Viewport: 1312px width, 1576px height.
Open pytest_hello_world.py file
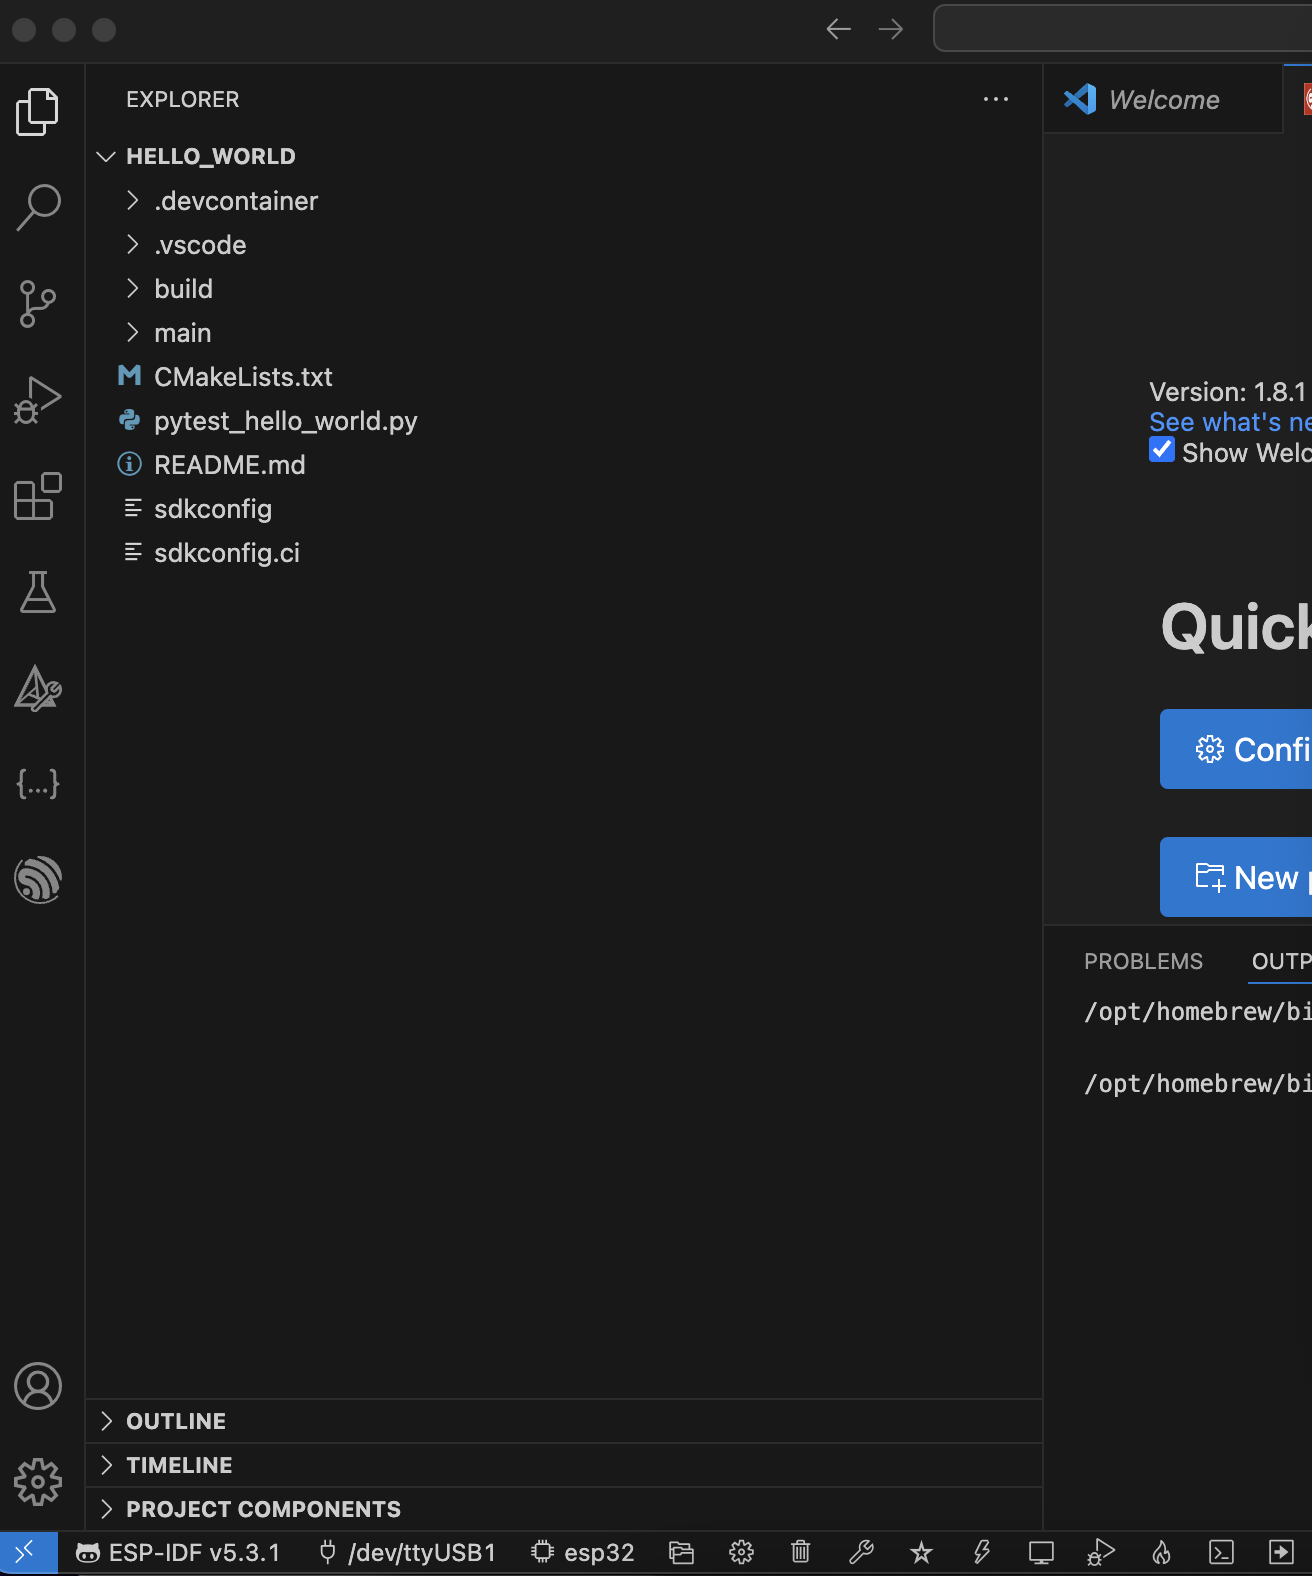(x=564, y=421)
